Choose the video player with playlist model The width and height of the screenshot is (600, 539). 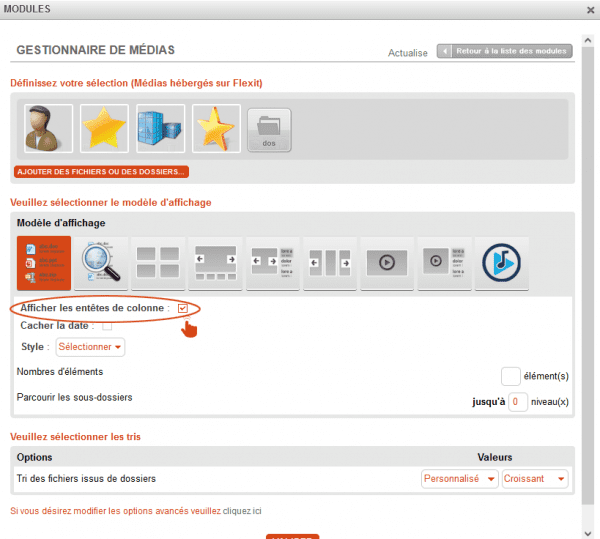pos(444,264)
